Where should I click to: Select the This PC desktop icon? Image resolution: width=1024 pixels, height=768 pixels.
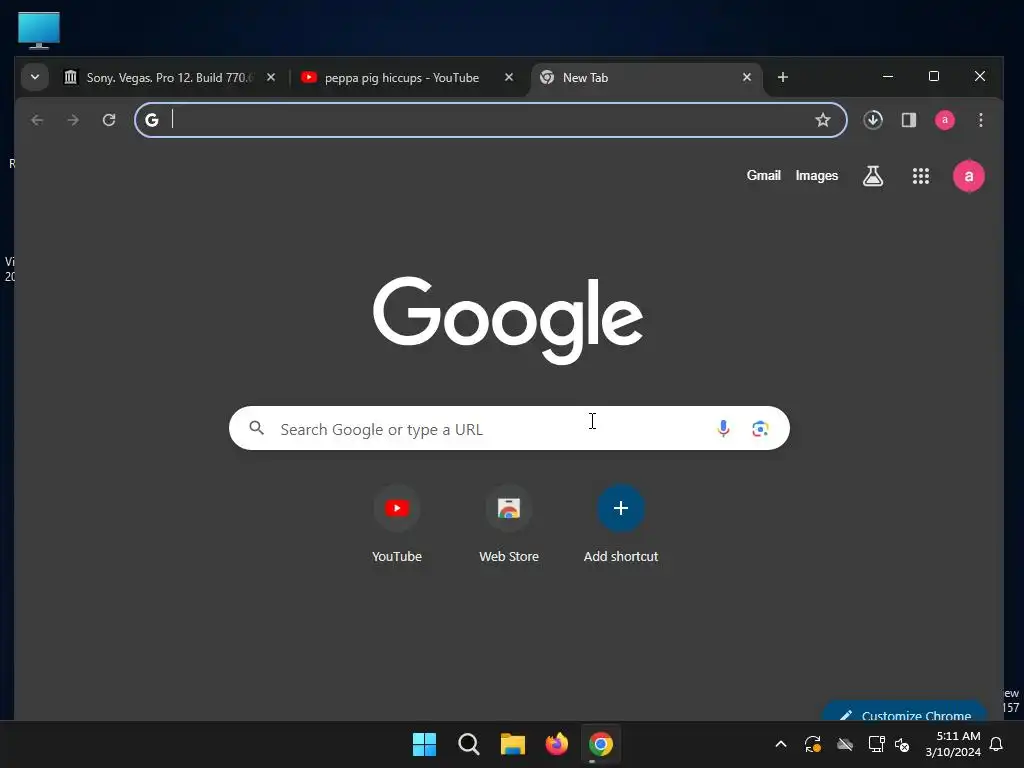click(39, 30)
